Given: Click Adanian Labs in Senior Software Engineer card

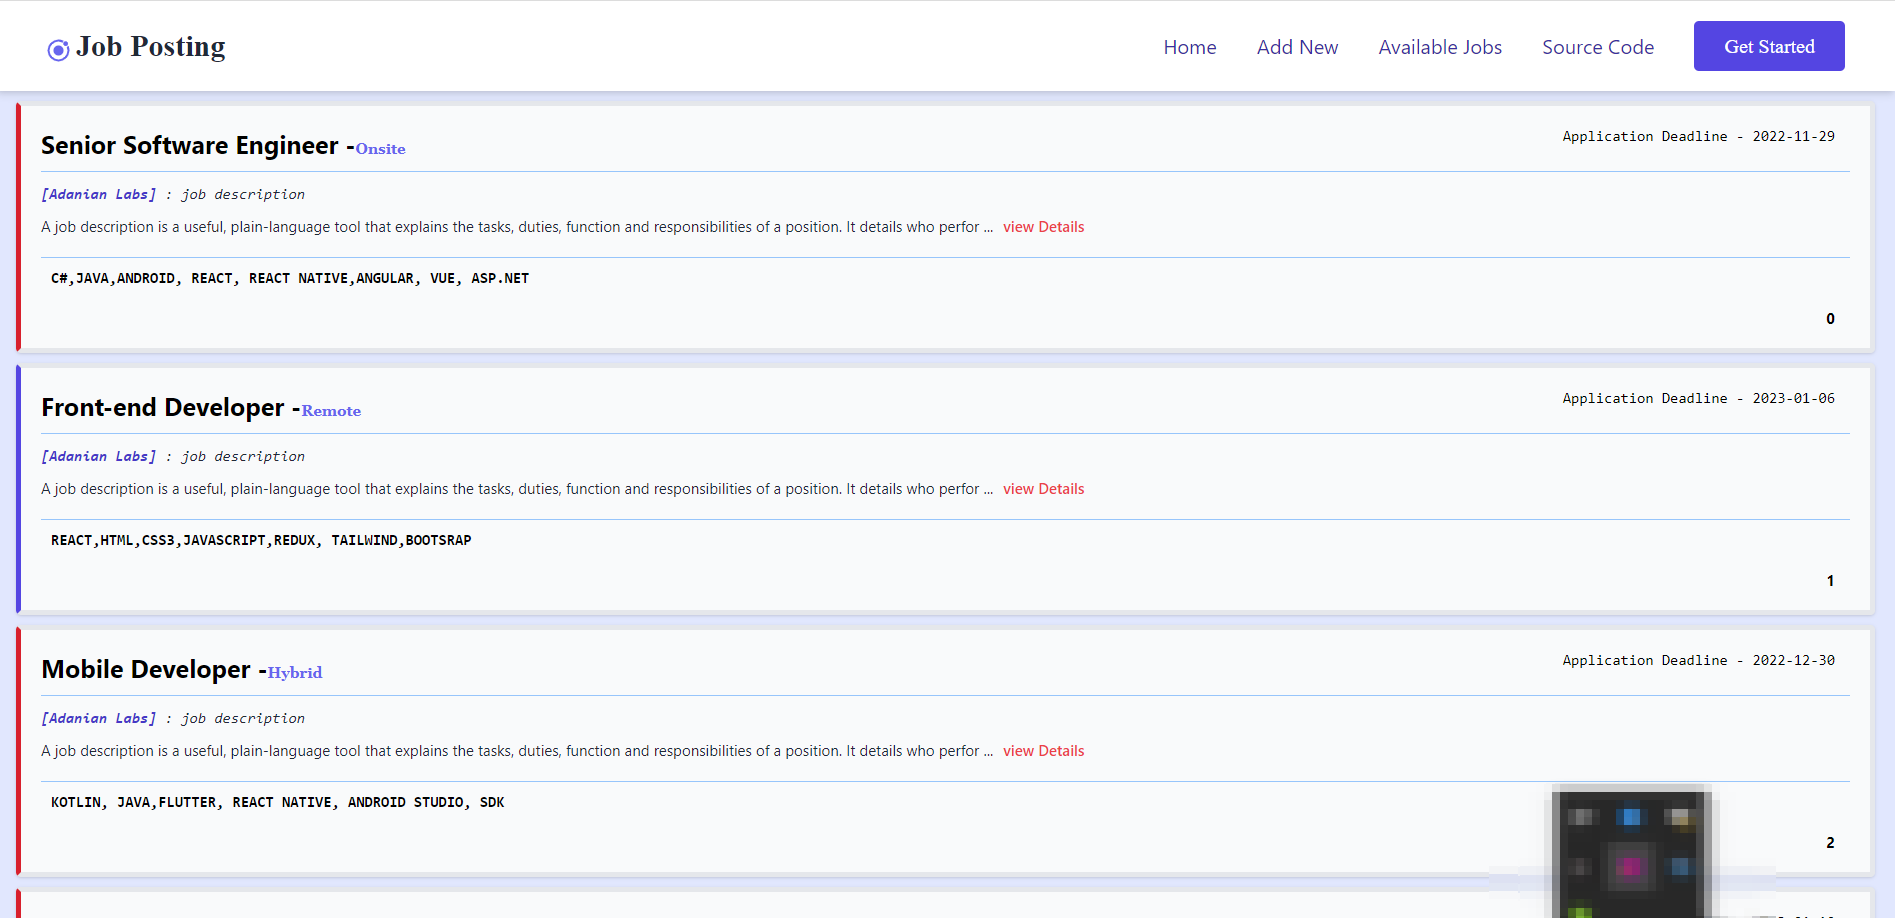Looking at the screenshot, I should click(99, 194).
